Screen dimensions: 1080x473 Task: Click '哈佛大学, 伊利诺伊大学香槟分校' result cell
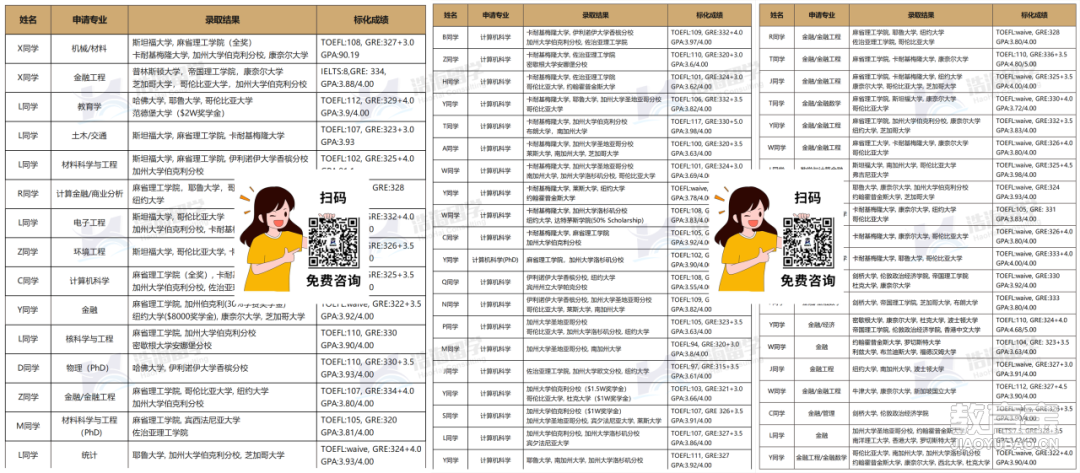click(222, 368)
